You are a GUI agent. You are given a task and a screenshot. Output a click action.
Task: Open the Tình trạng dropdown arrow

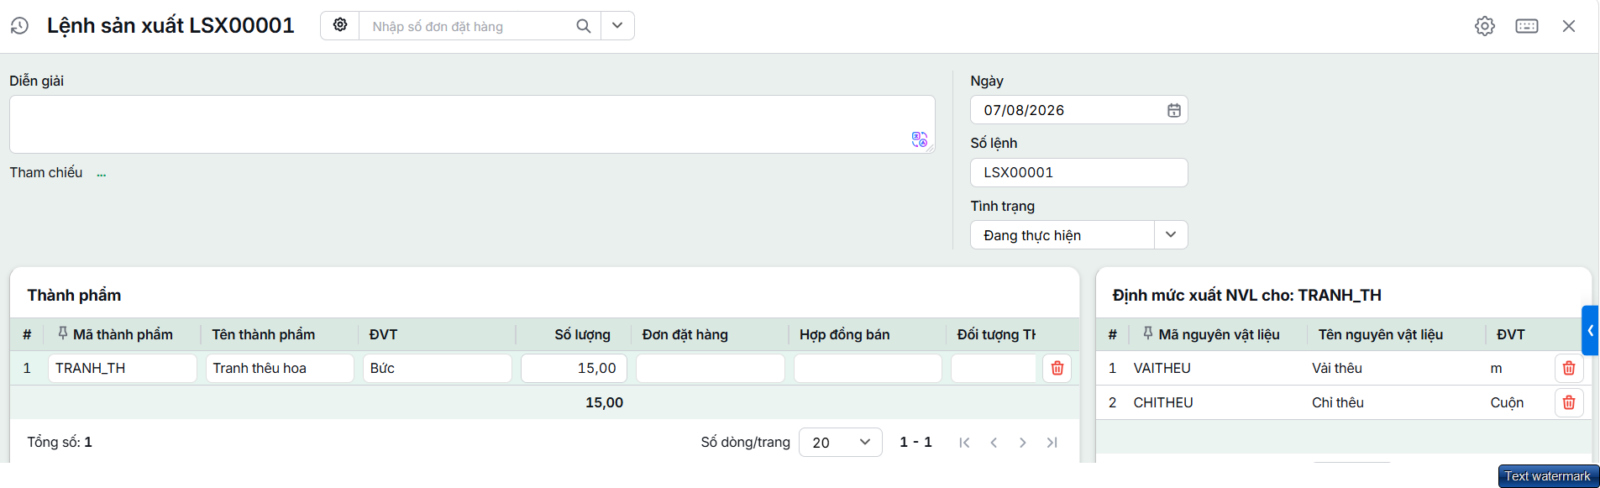(1171, 235)
